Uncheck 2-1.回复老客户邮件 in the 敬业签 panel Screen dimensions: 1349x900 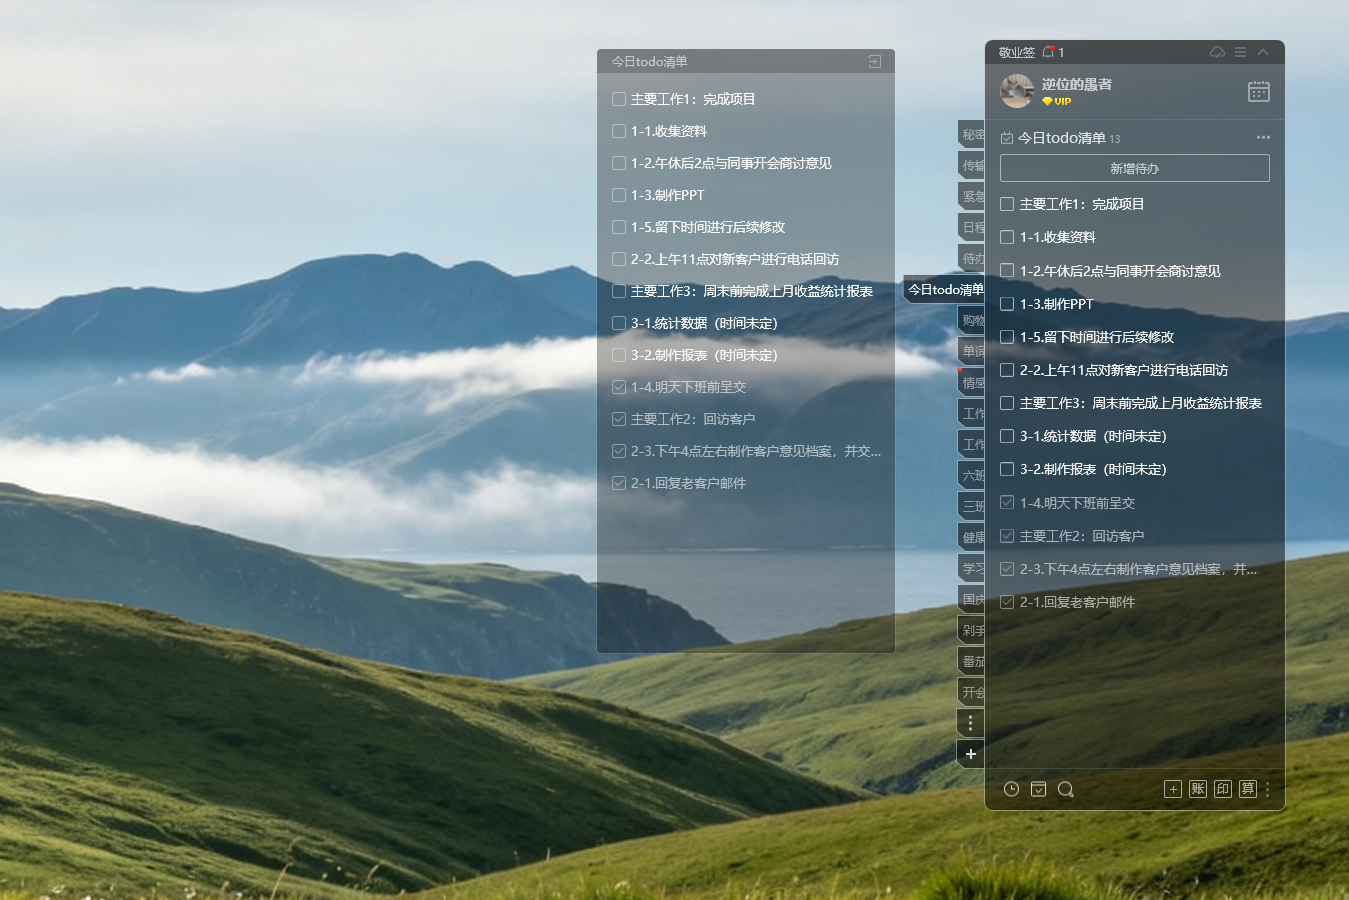[1007, 602]
